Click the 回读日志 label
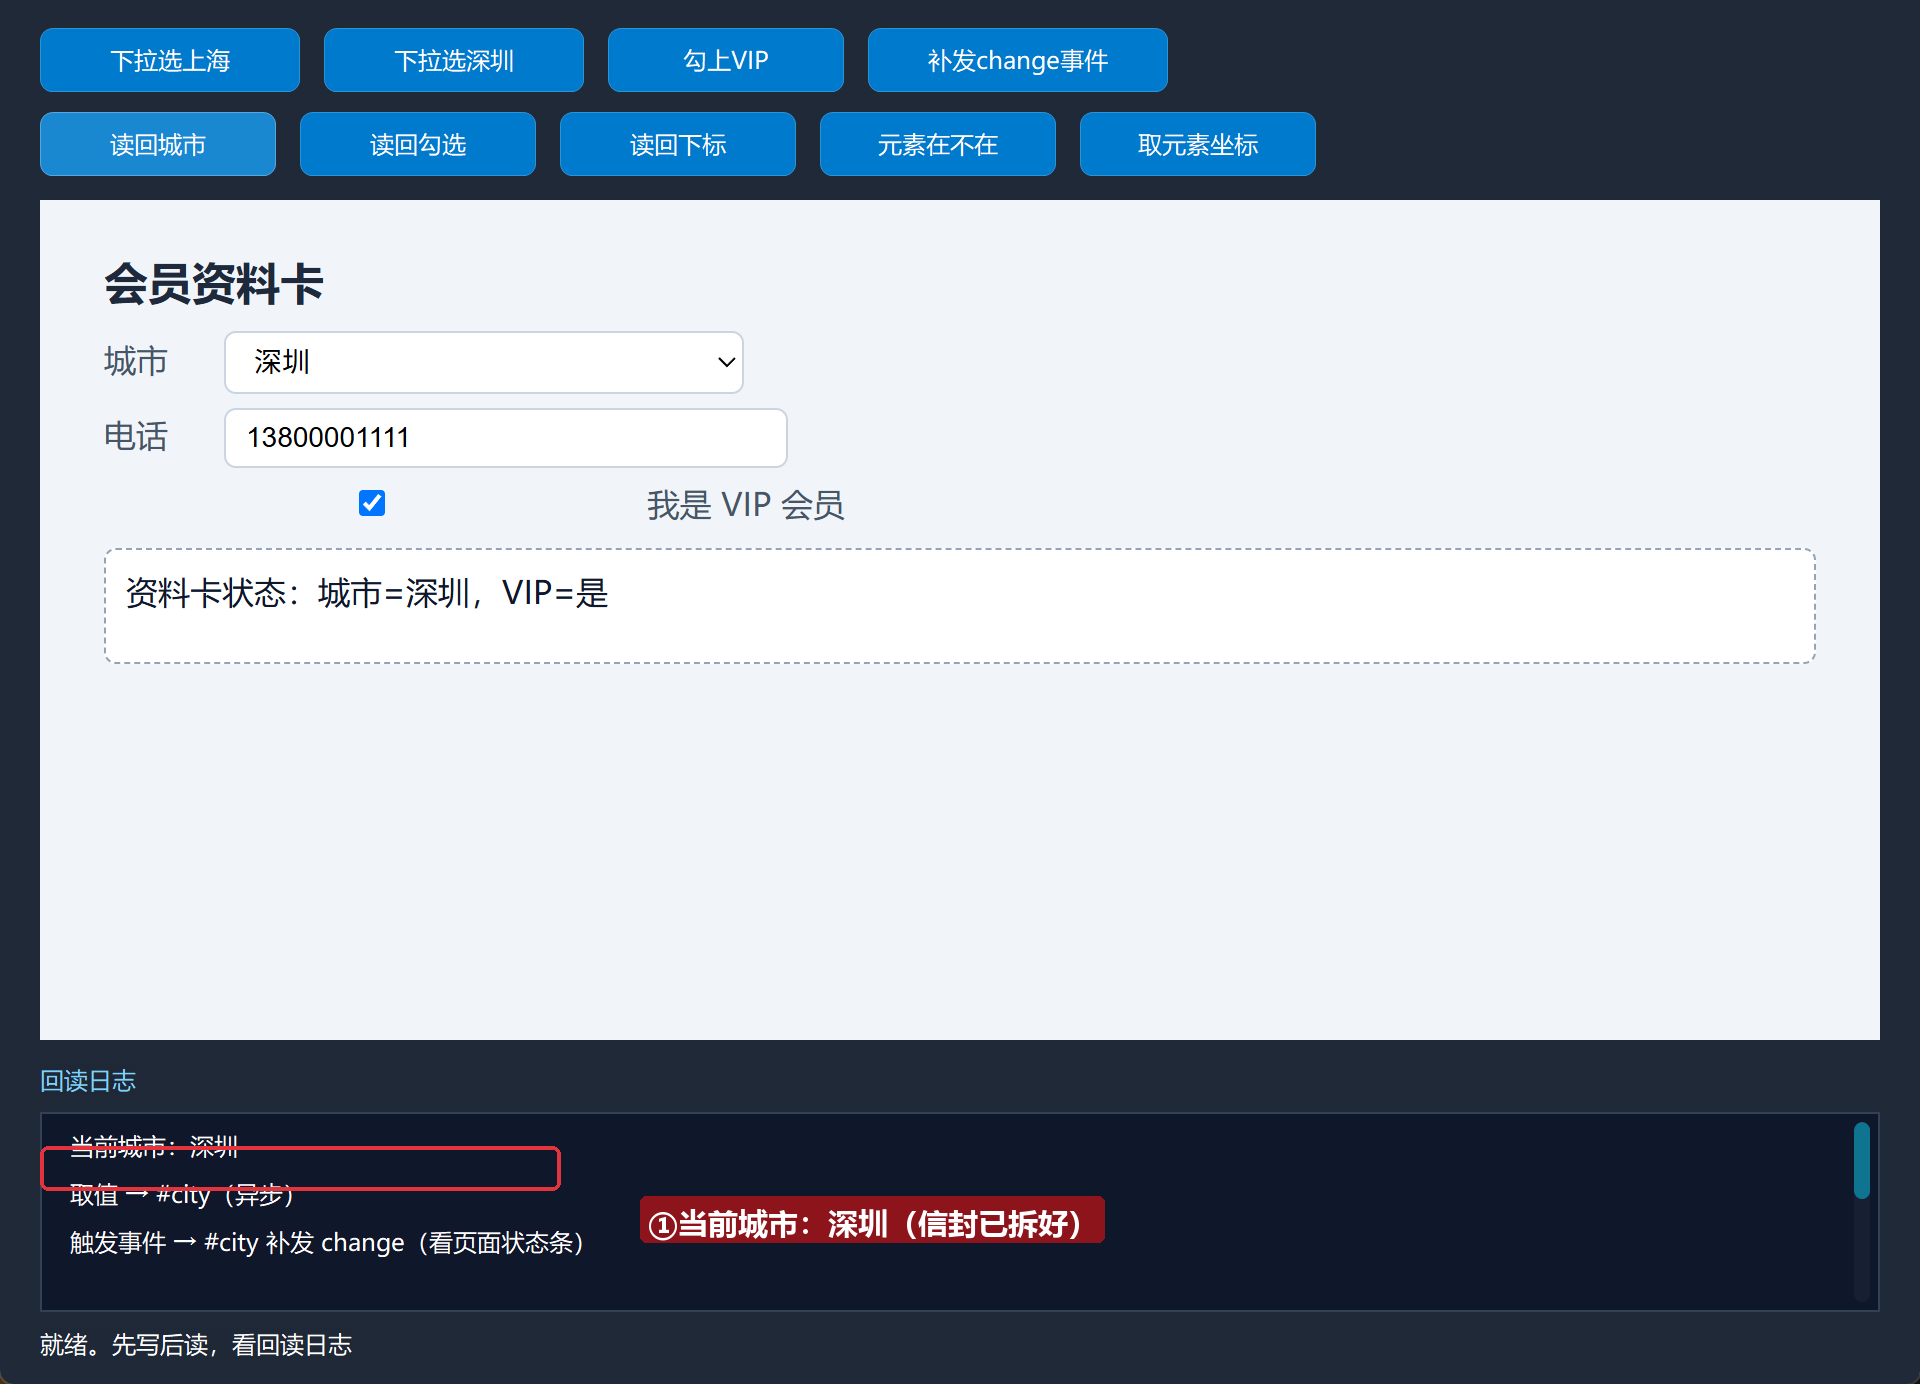The width and height of the screenshot is (1920, 1384). pos(88,1081)
